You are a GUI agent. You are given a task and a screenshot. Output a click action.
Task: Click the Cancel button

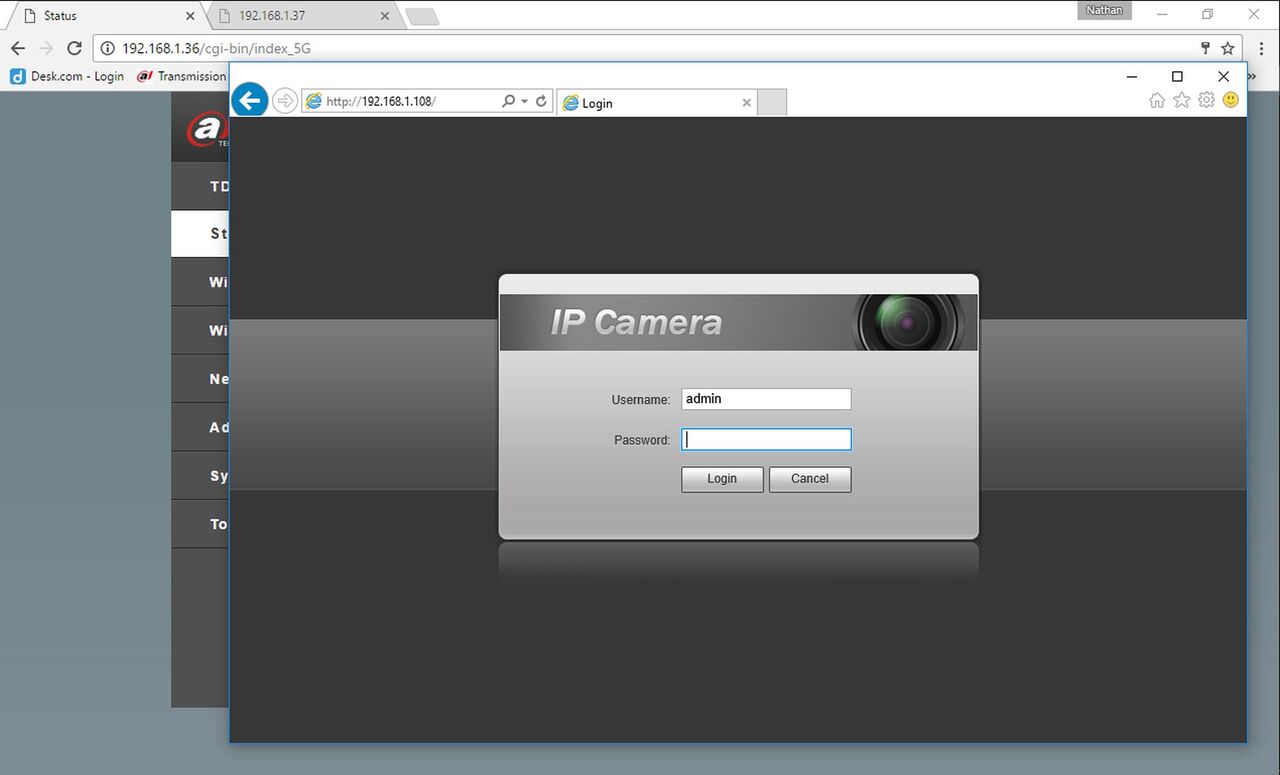(810, 479)
